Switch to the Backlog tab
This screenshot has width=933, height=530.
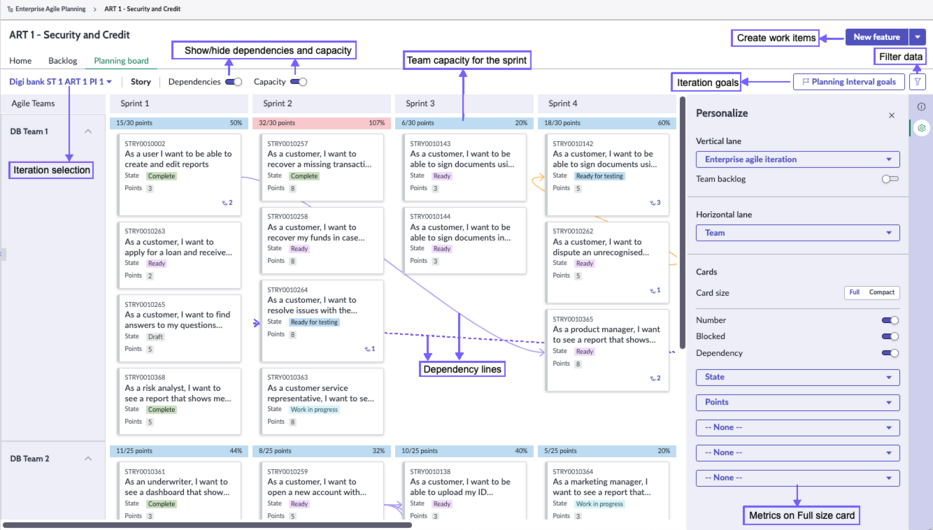62,61
